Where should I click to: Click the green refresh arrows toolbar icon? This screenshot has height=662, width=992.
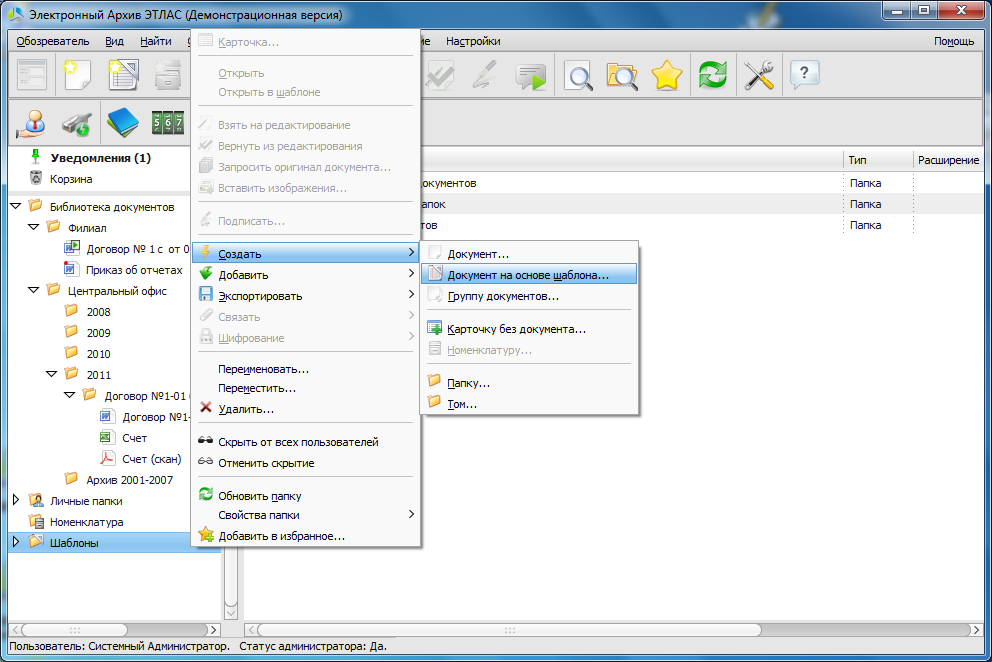712,76
